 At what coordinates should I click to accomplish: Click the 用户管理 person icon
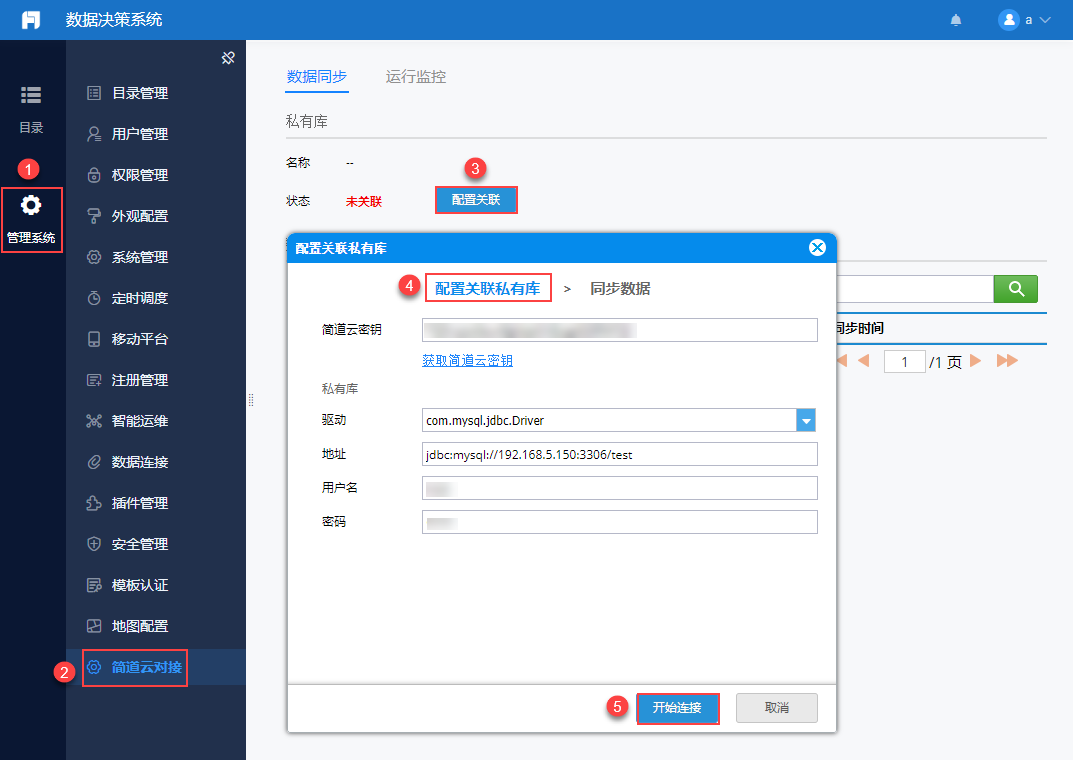(94, 134)
